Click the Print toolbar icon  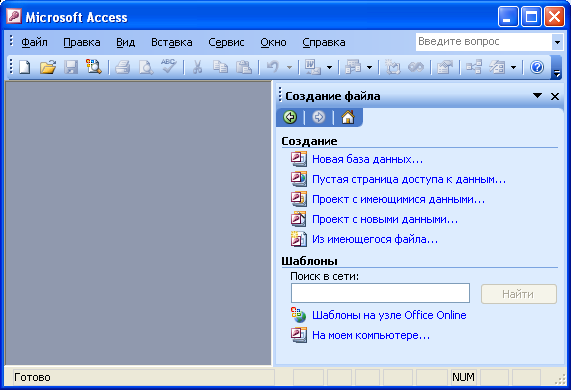(123, 67)
